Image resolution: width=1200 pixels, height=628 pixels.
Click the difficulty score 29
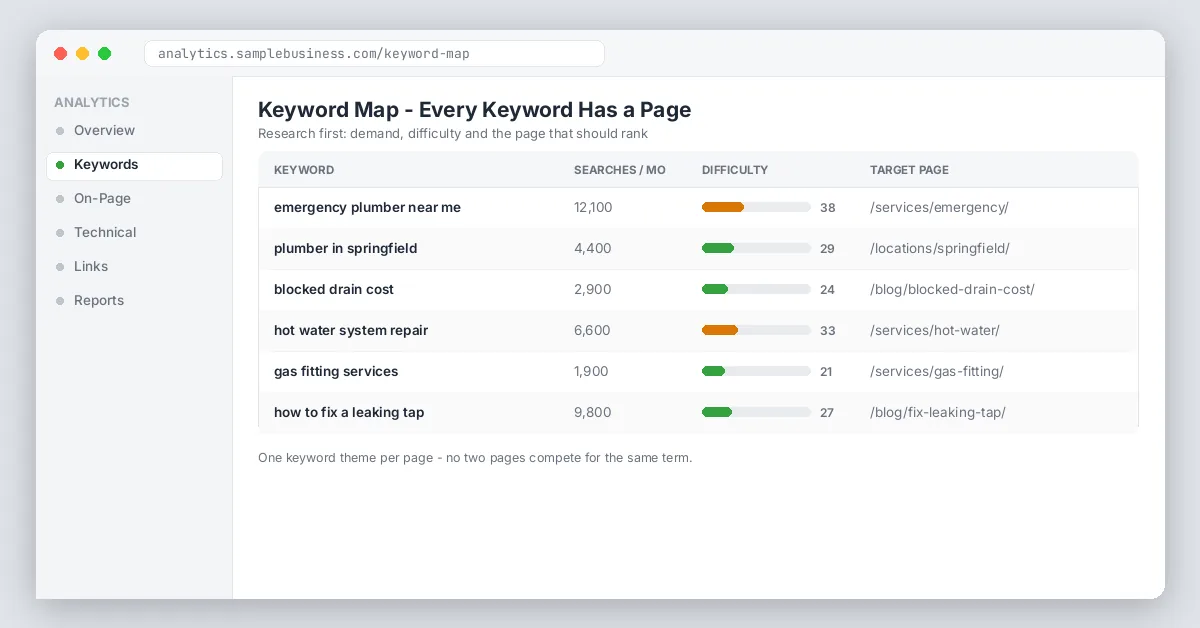[827, 249]
